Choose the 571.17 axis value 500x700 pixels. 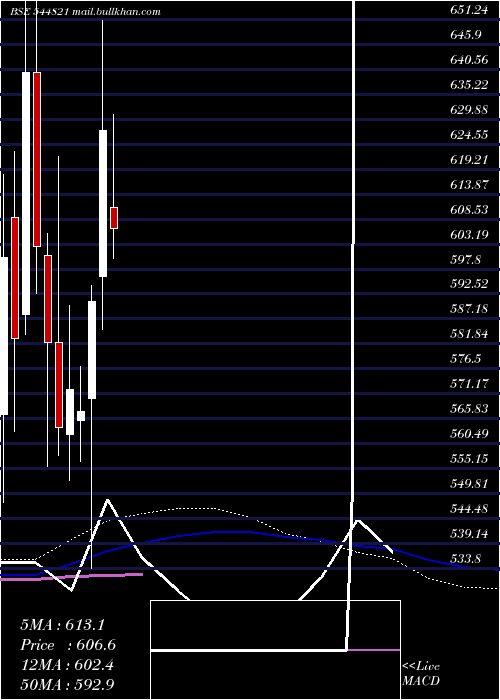[x=469, y=384]
